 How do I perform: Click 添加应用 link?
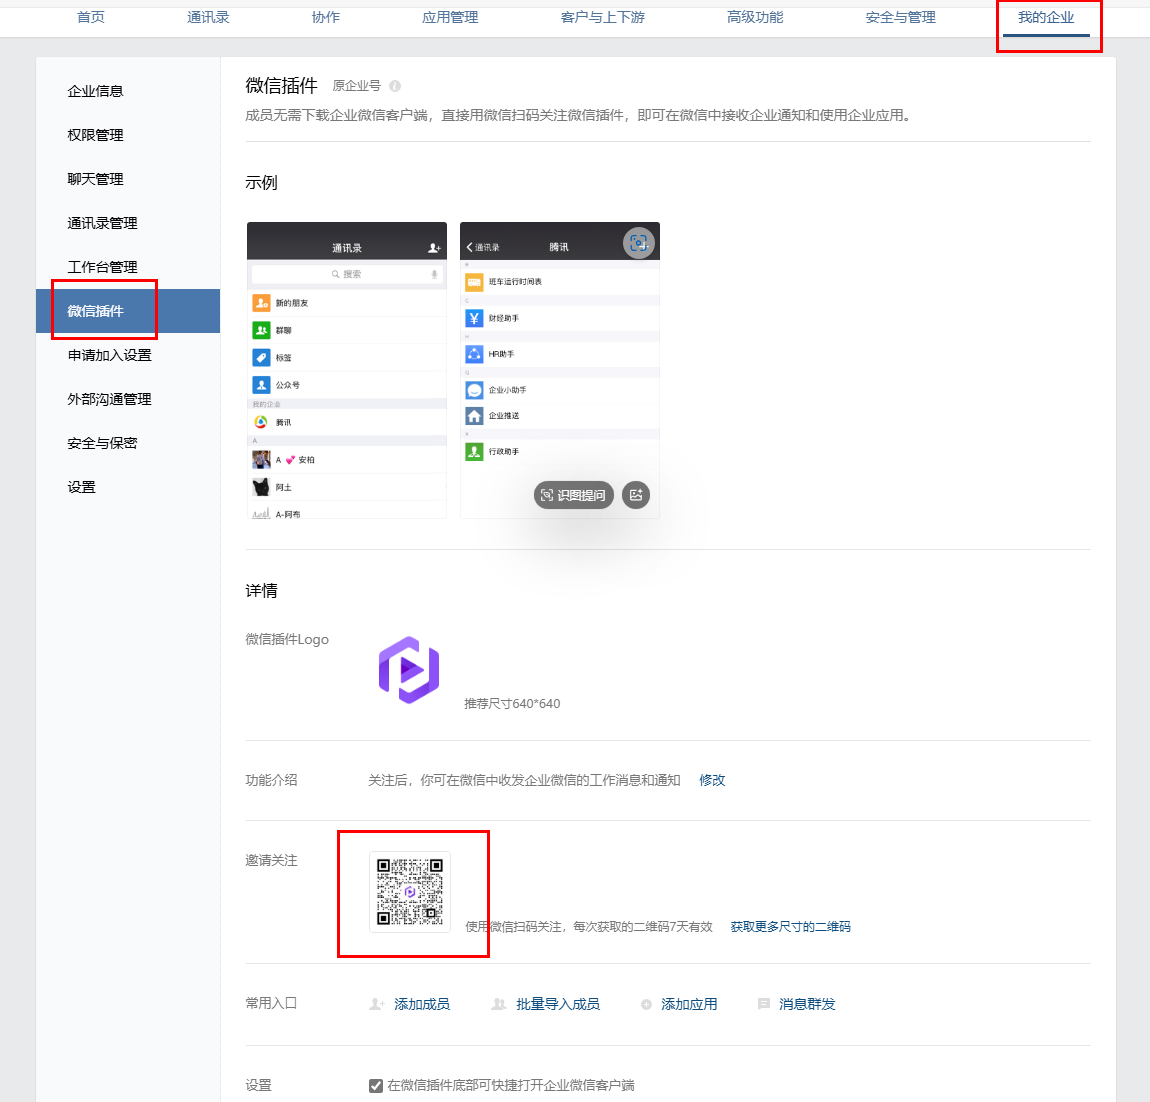[x=689, y=1004]
